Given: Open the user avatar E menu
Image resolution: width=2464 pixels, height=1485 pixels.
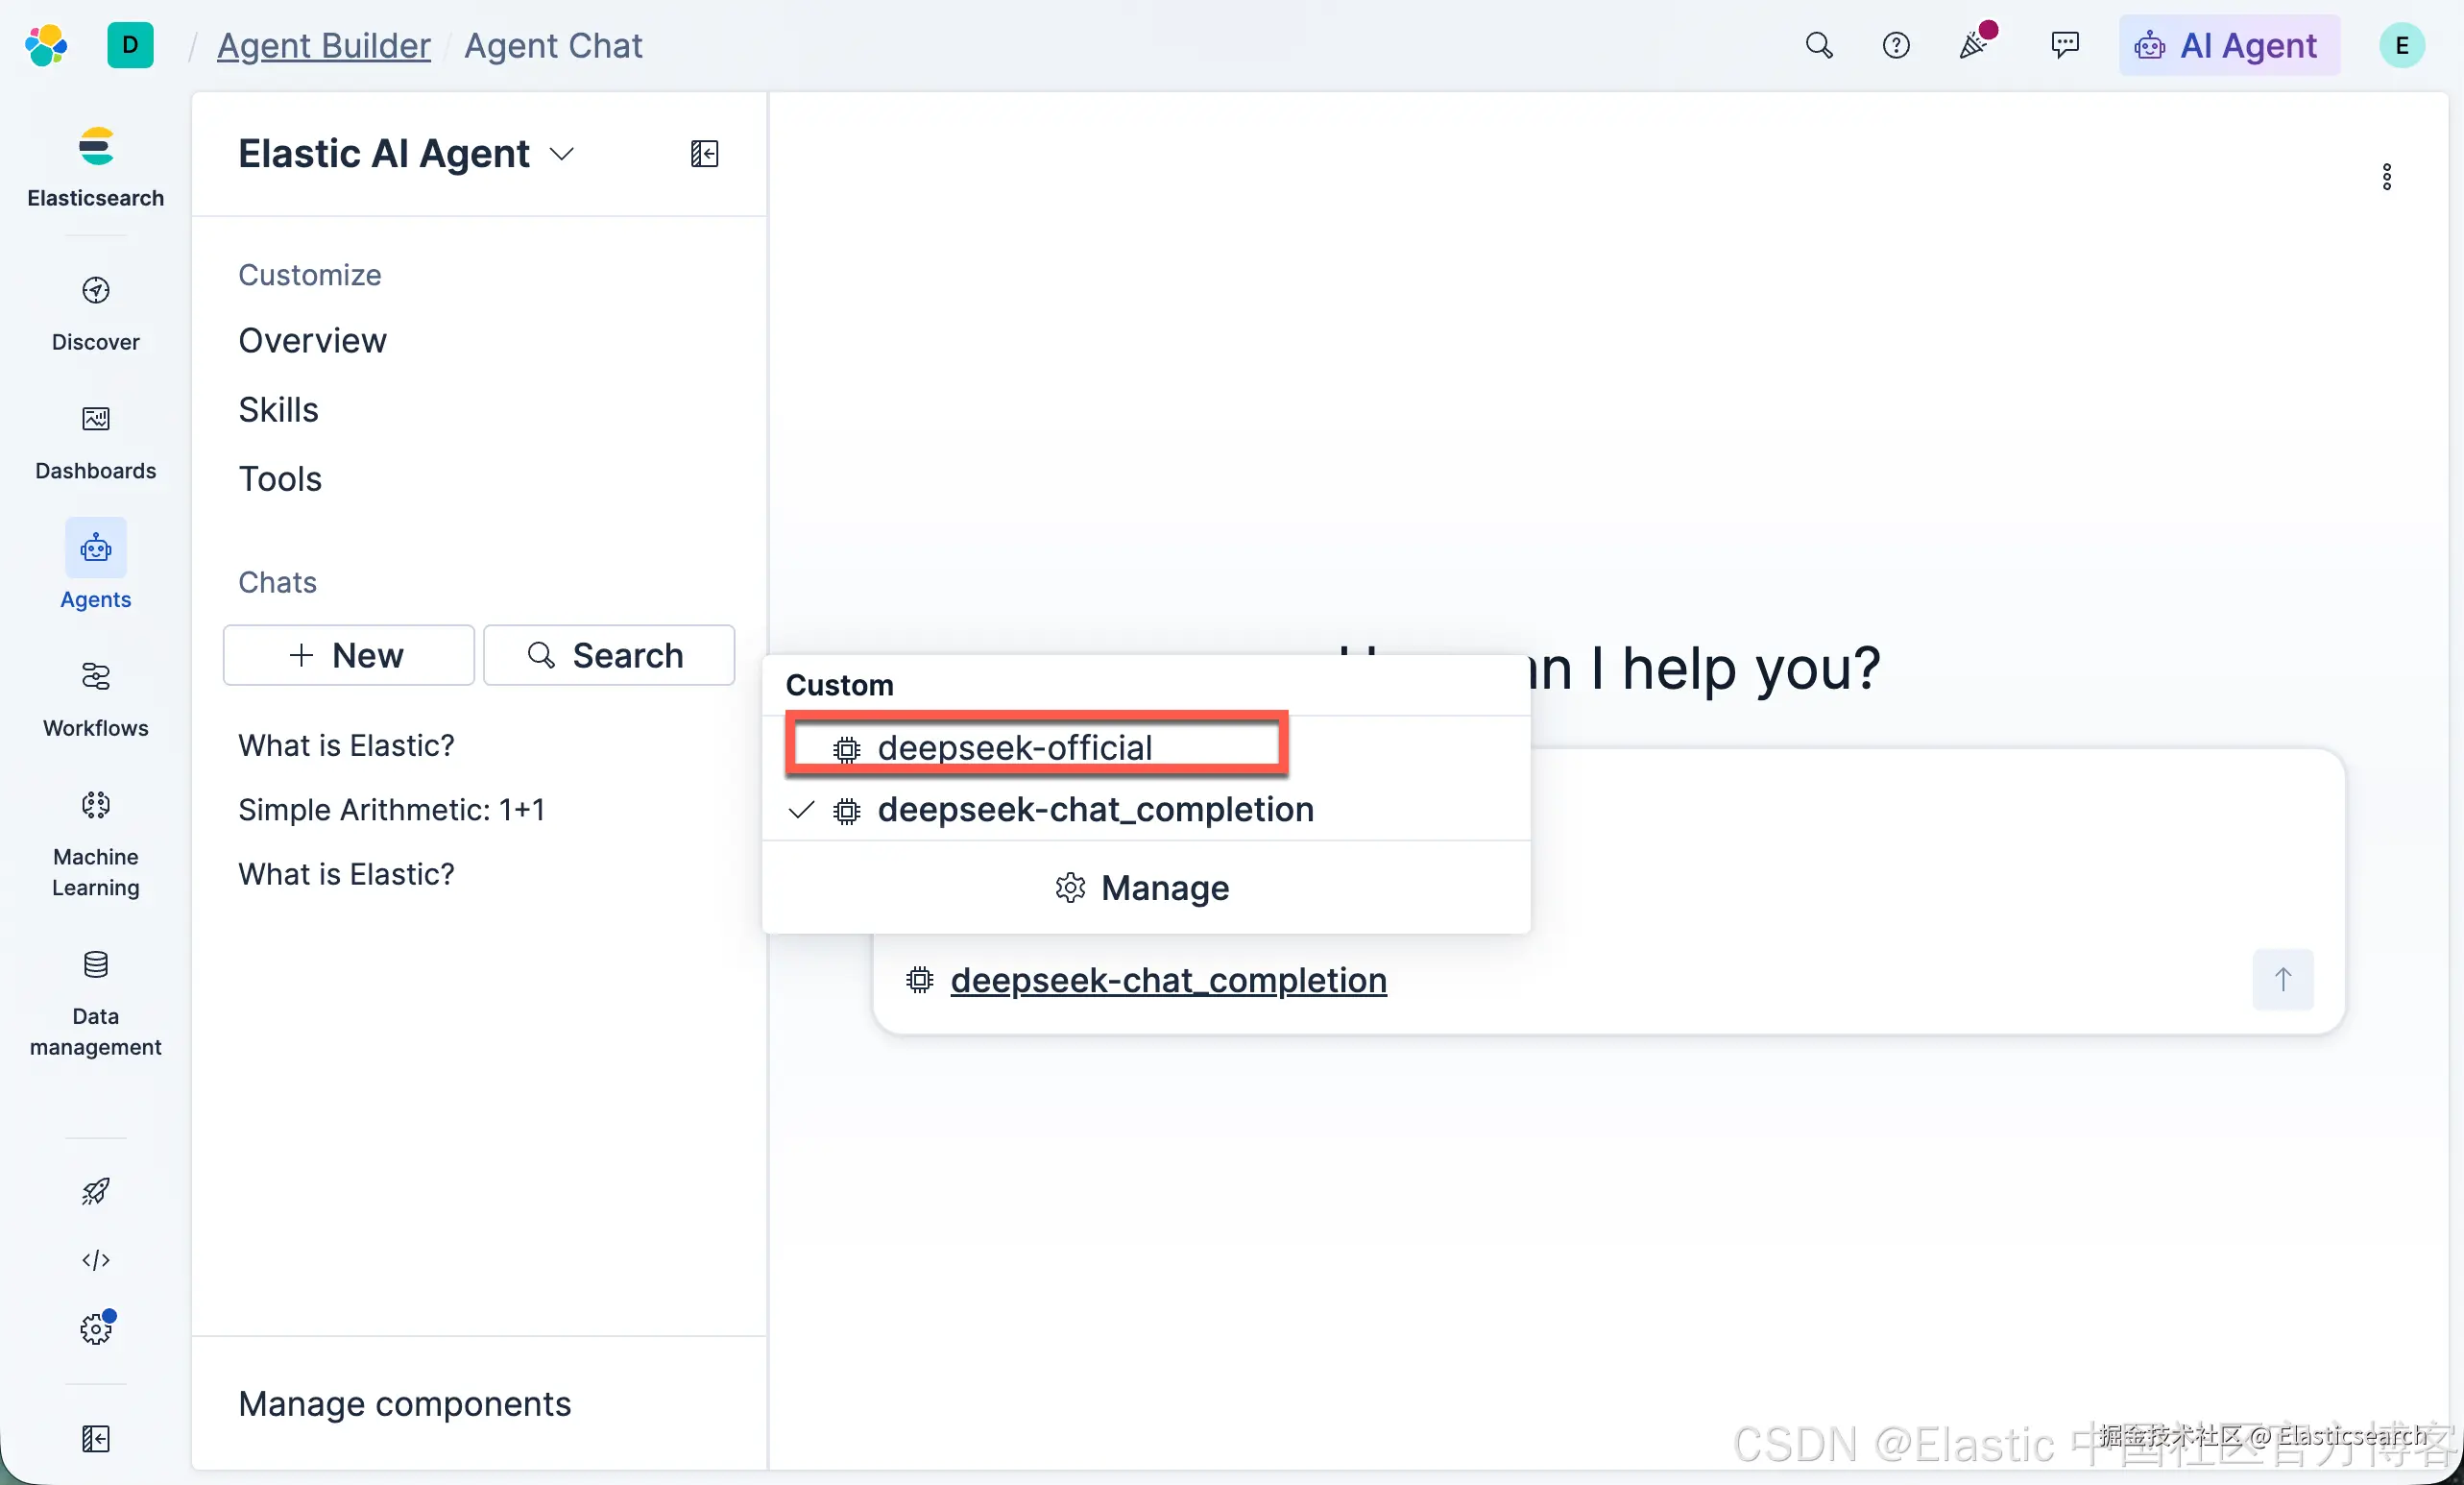Looking at the screenshot, I should pos(2402,45).
